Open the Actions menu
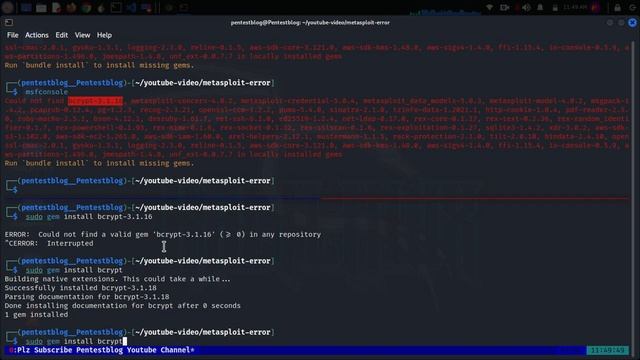 pyautogui.click(x=37, y=35)
